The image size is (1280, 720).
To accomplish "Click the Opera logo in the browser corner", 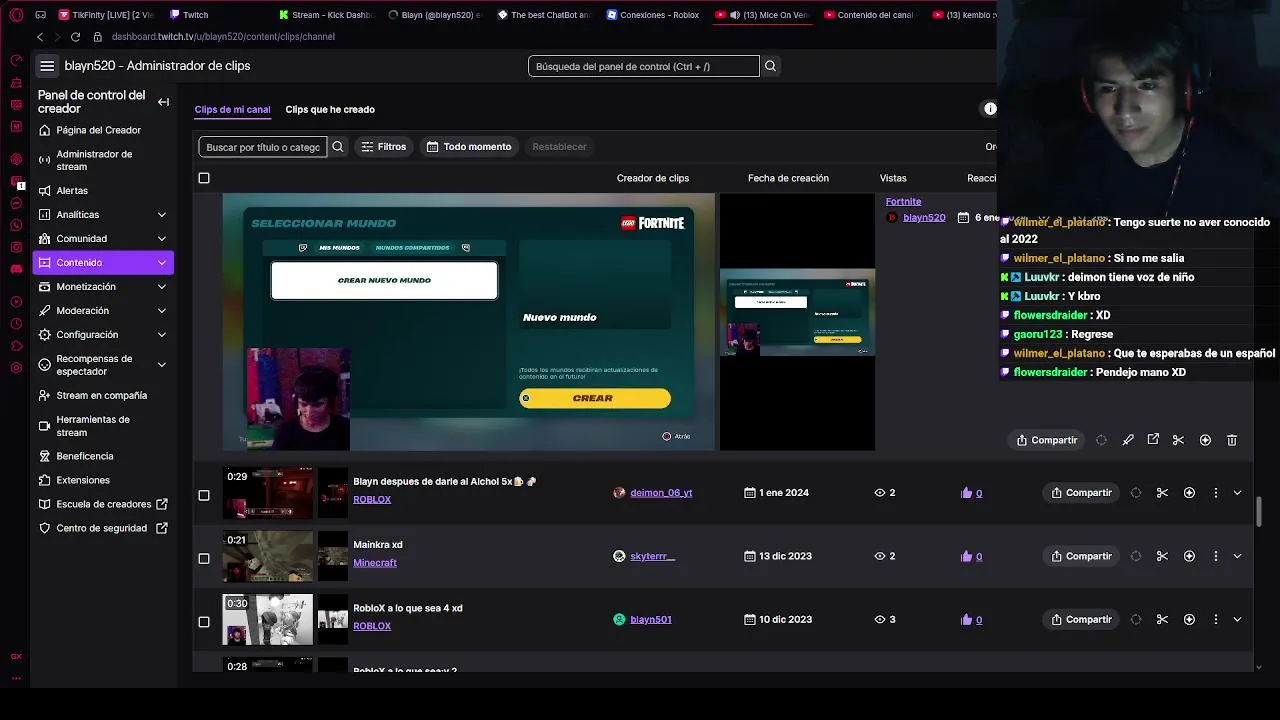I will tap(16, 15).
